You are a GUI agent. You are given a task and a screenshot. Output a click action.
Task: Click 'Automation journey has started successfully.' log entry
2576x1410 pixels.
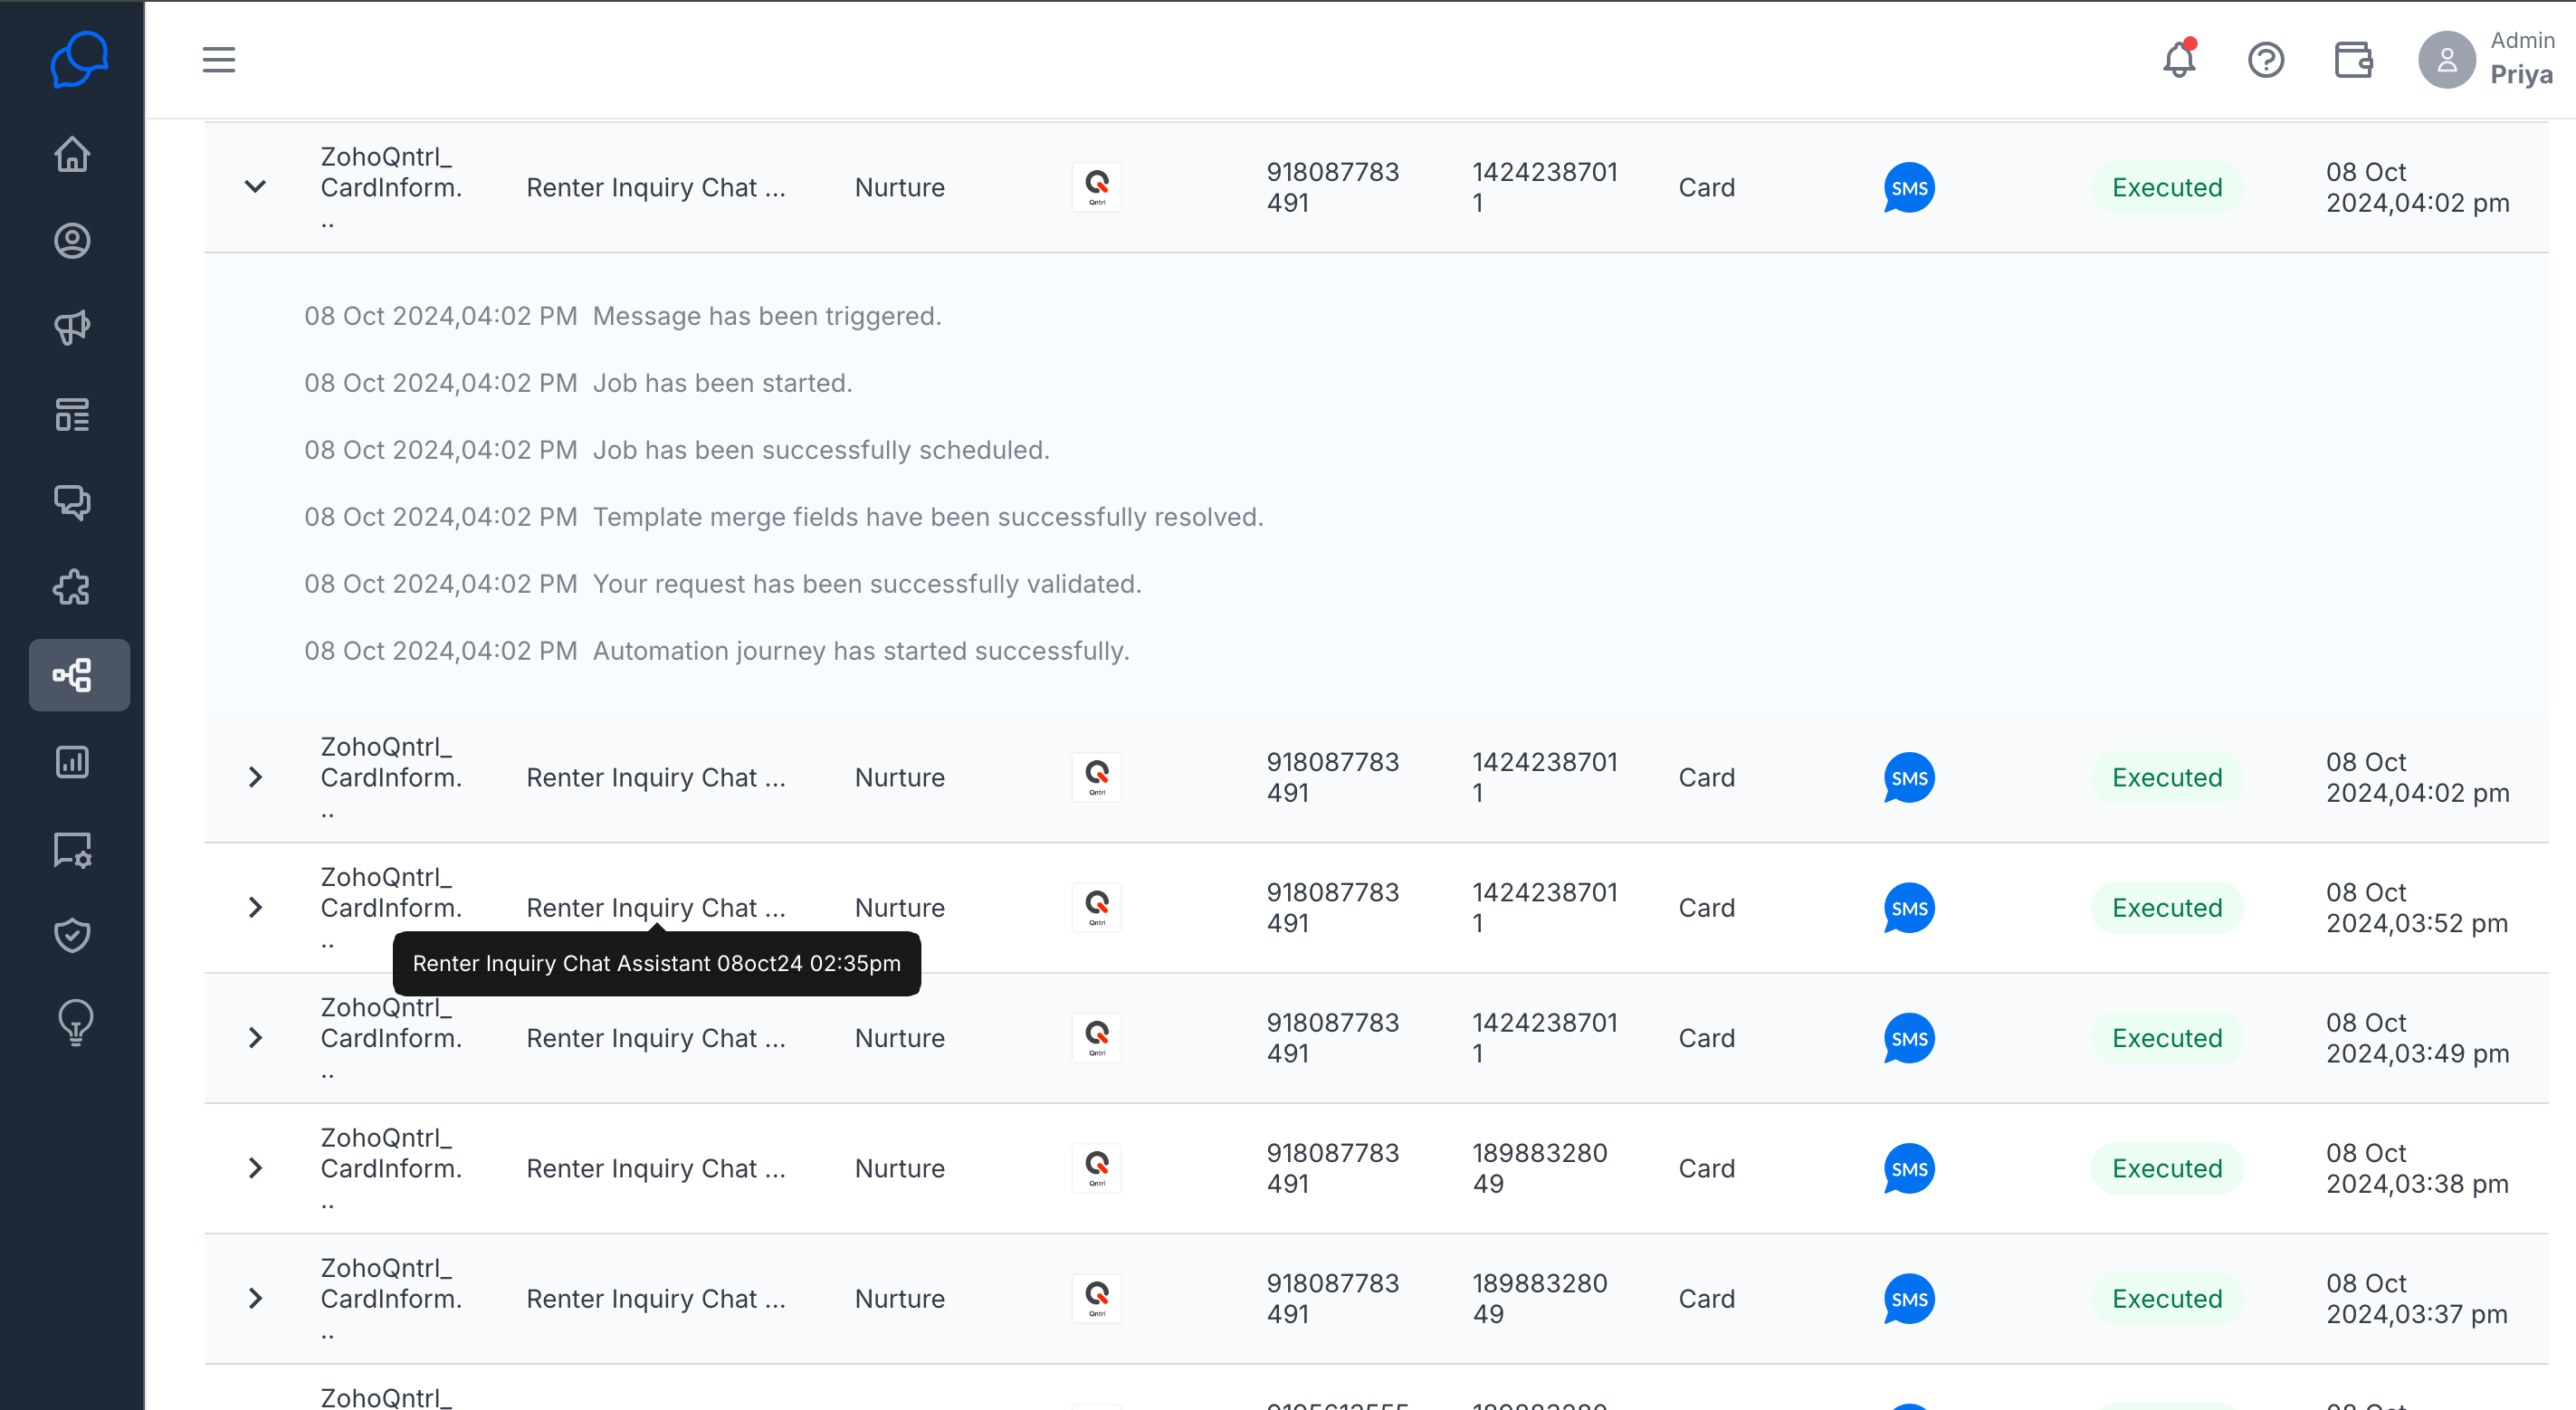[x=861, y=651]
